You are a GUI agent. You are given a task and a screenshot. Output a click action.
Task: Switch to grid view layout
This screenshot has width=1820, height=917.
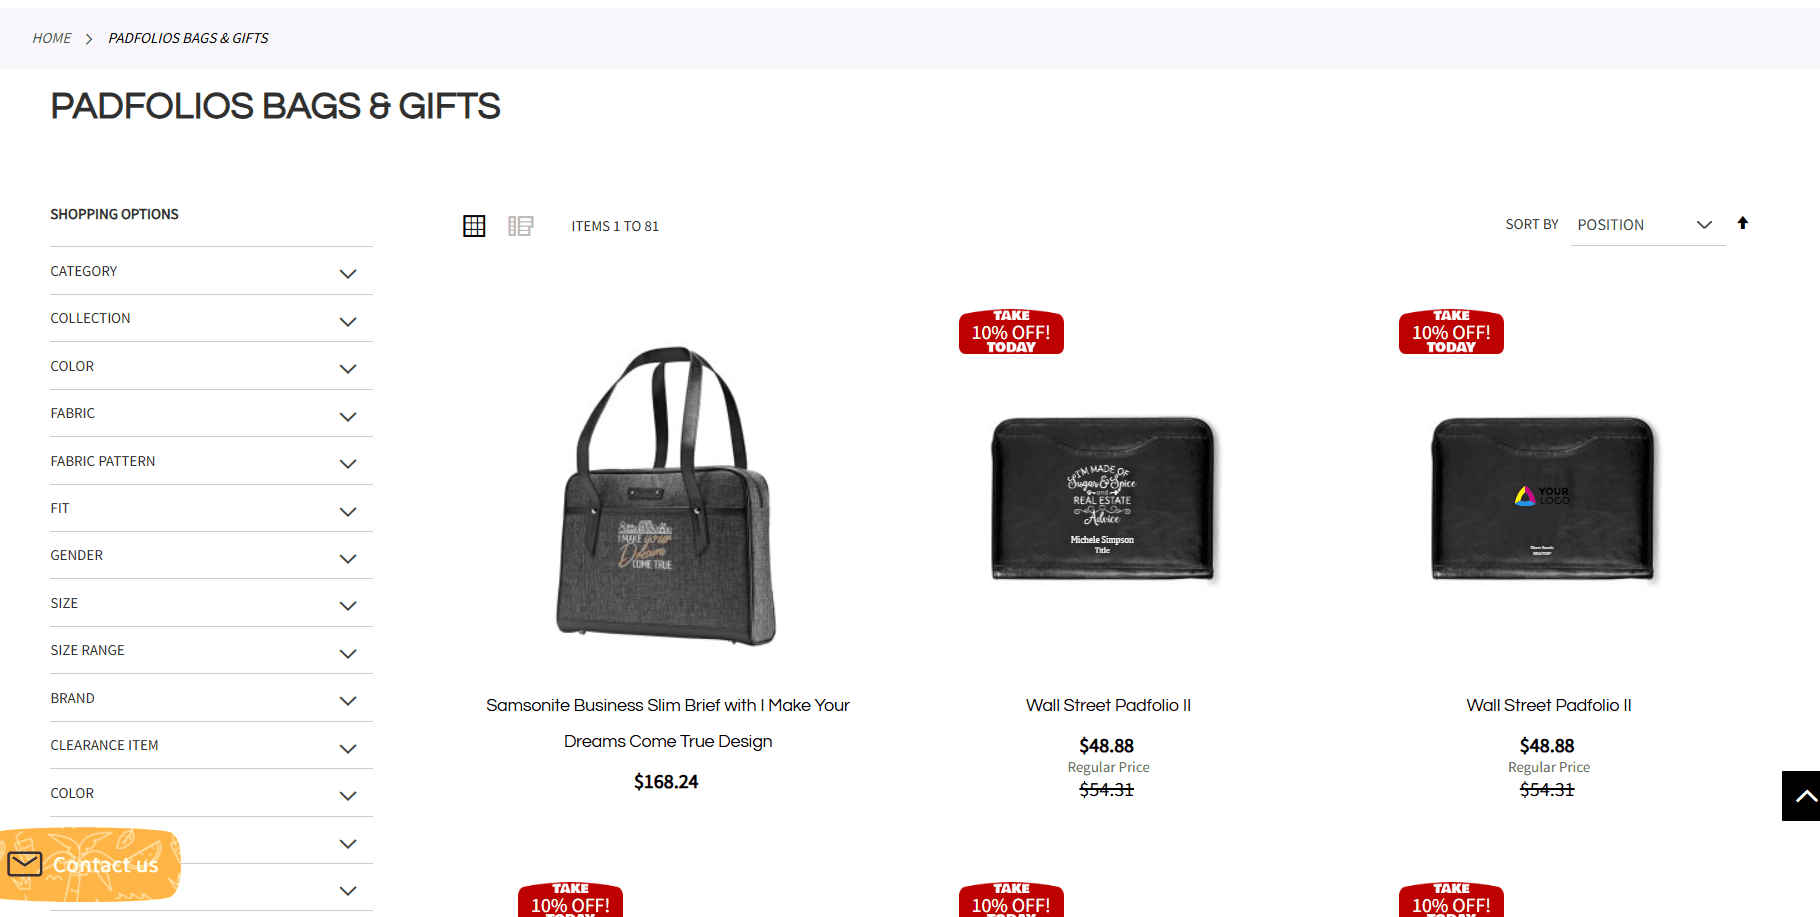[474, 226]
